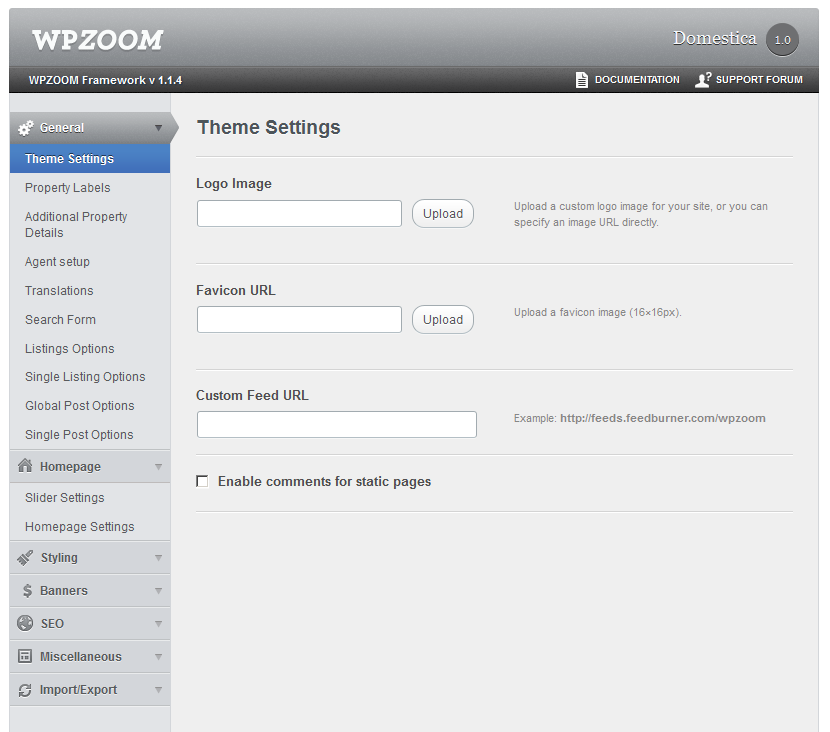Expand the SEO section arrow
830x732 pixels.
point(158,624)
